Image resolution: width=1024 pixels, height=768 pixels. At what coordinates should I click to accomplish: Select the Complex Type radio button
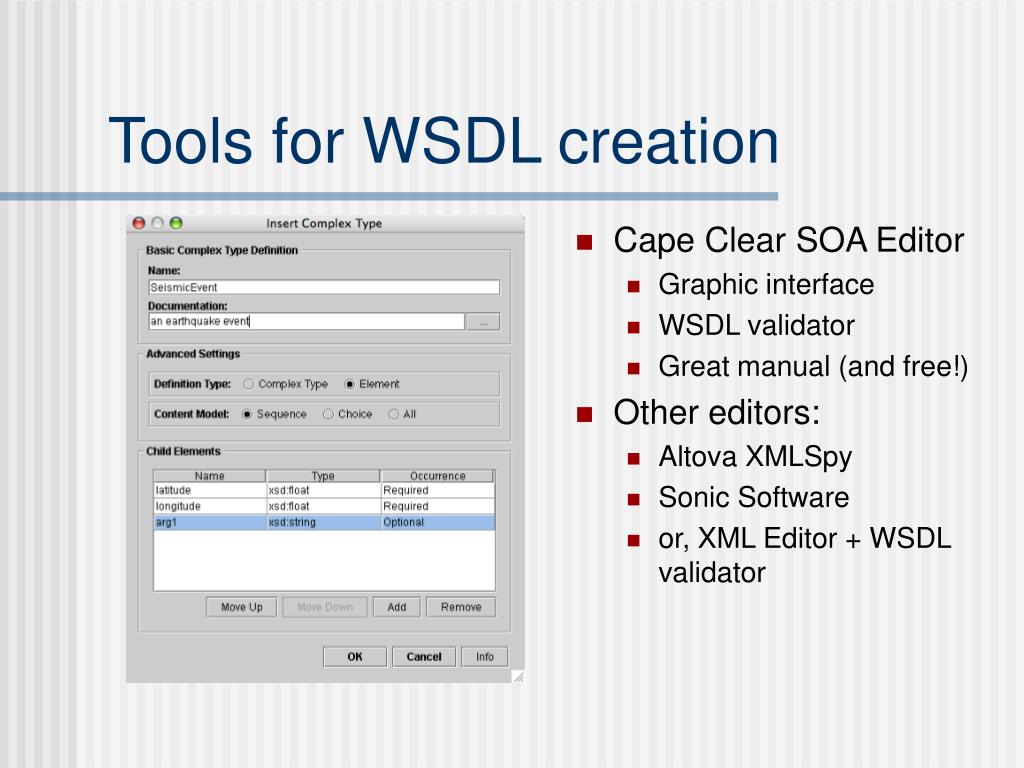click(x=248, y=384)
